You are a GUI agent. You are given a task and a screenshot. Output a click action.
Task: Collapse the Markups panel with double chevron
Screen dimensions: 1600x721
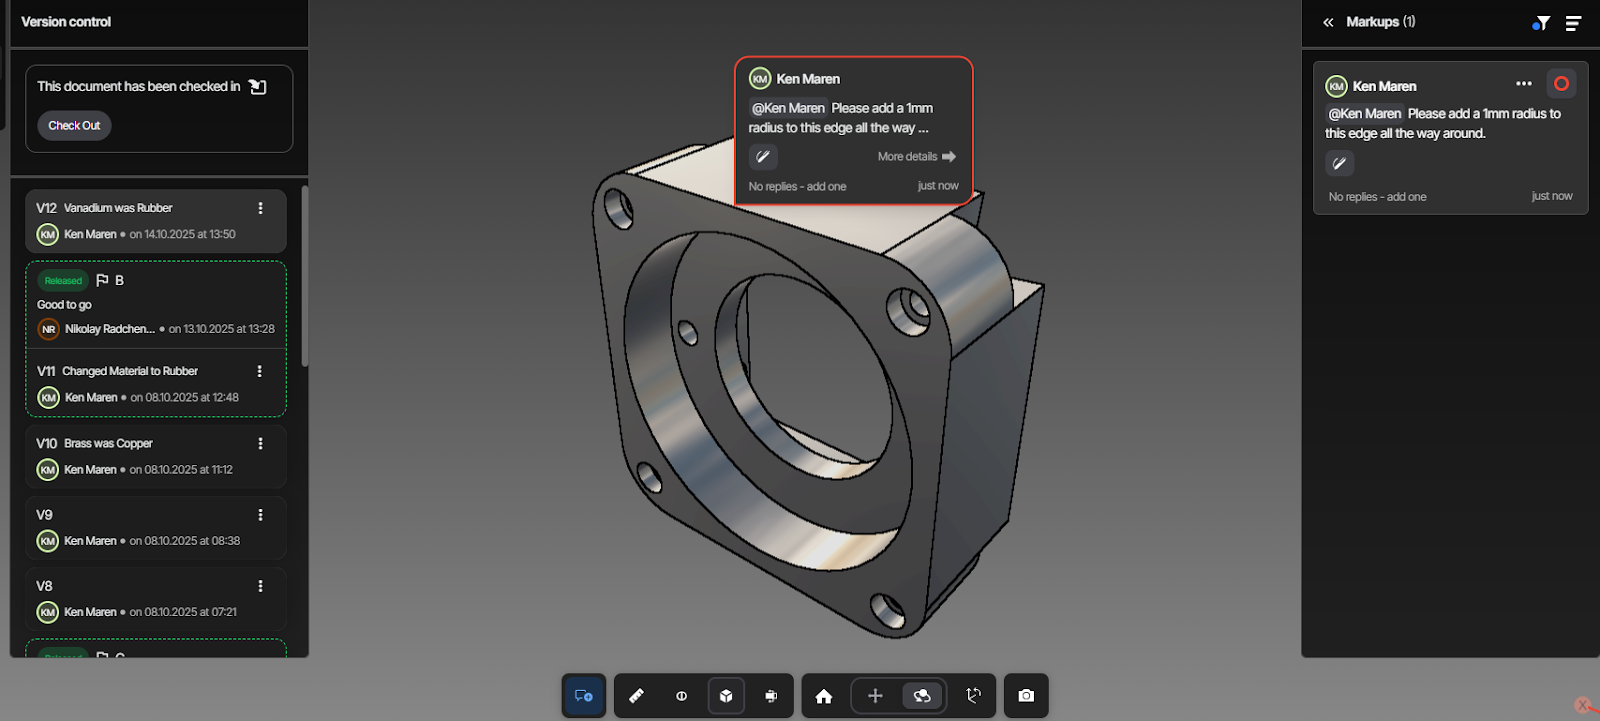(x=1328, y=22)
